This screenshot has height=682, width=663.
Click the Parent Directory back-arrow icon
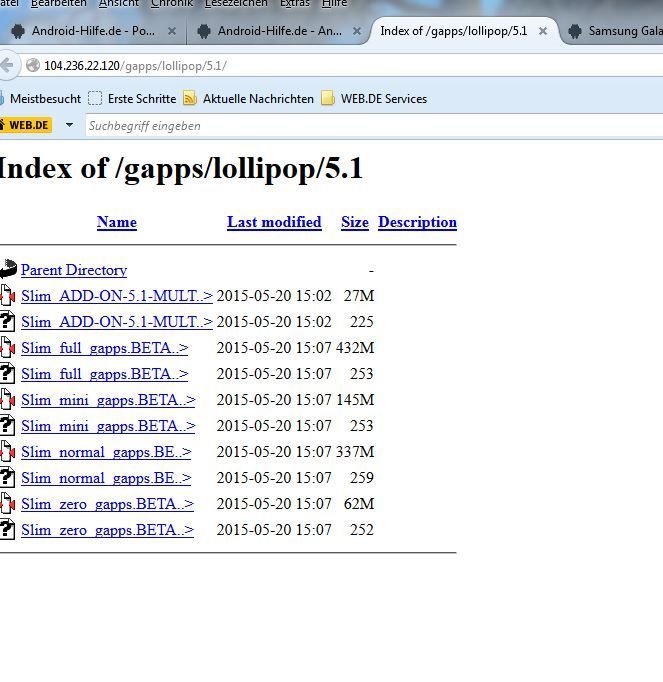pos(8,269)
